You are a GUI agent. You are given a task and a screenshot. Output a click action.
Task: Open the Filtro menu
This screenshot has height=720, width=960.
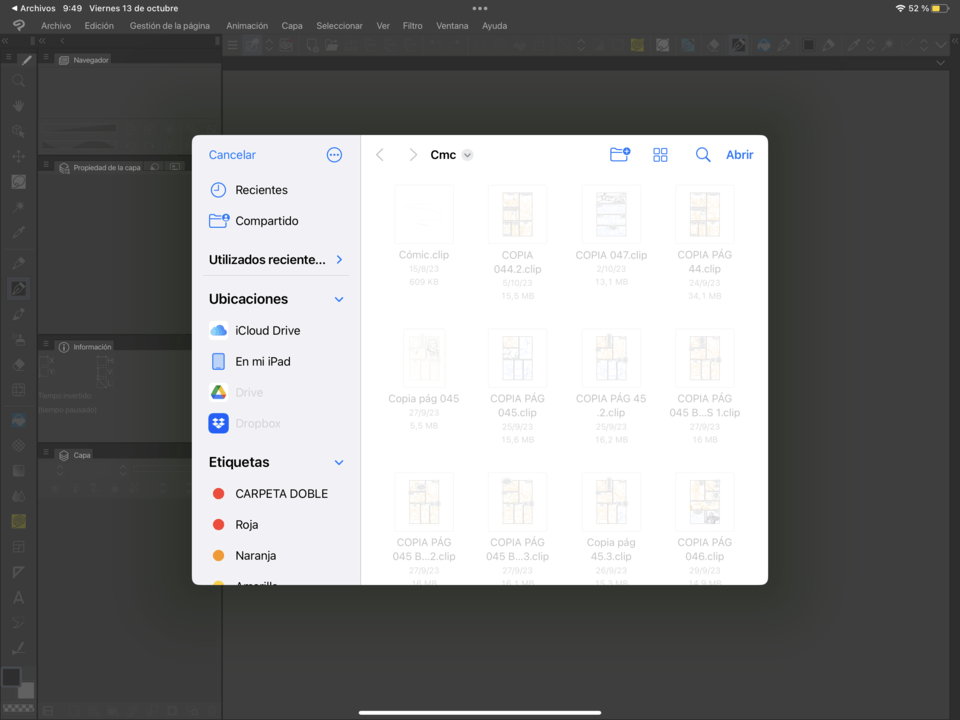tap(412, 25)
